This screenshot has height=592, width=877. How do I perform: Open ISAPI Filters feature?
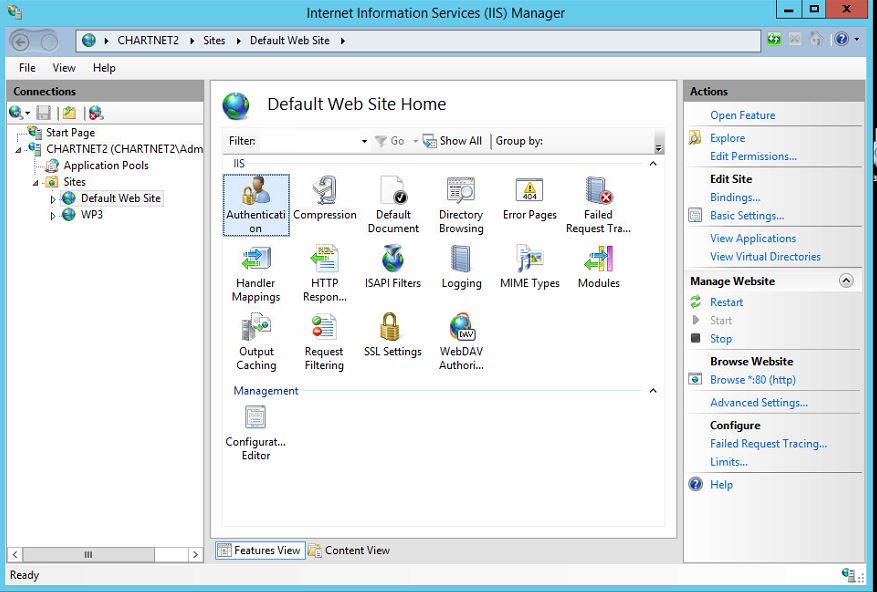[393, 267]
